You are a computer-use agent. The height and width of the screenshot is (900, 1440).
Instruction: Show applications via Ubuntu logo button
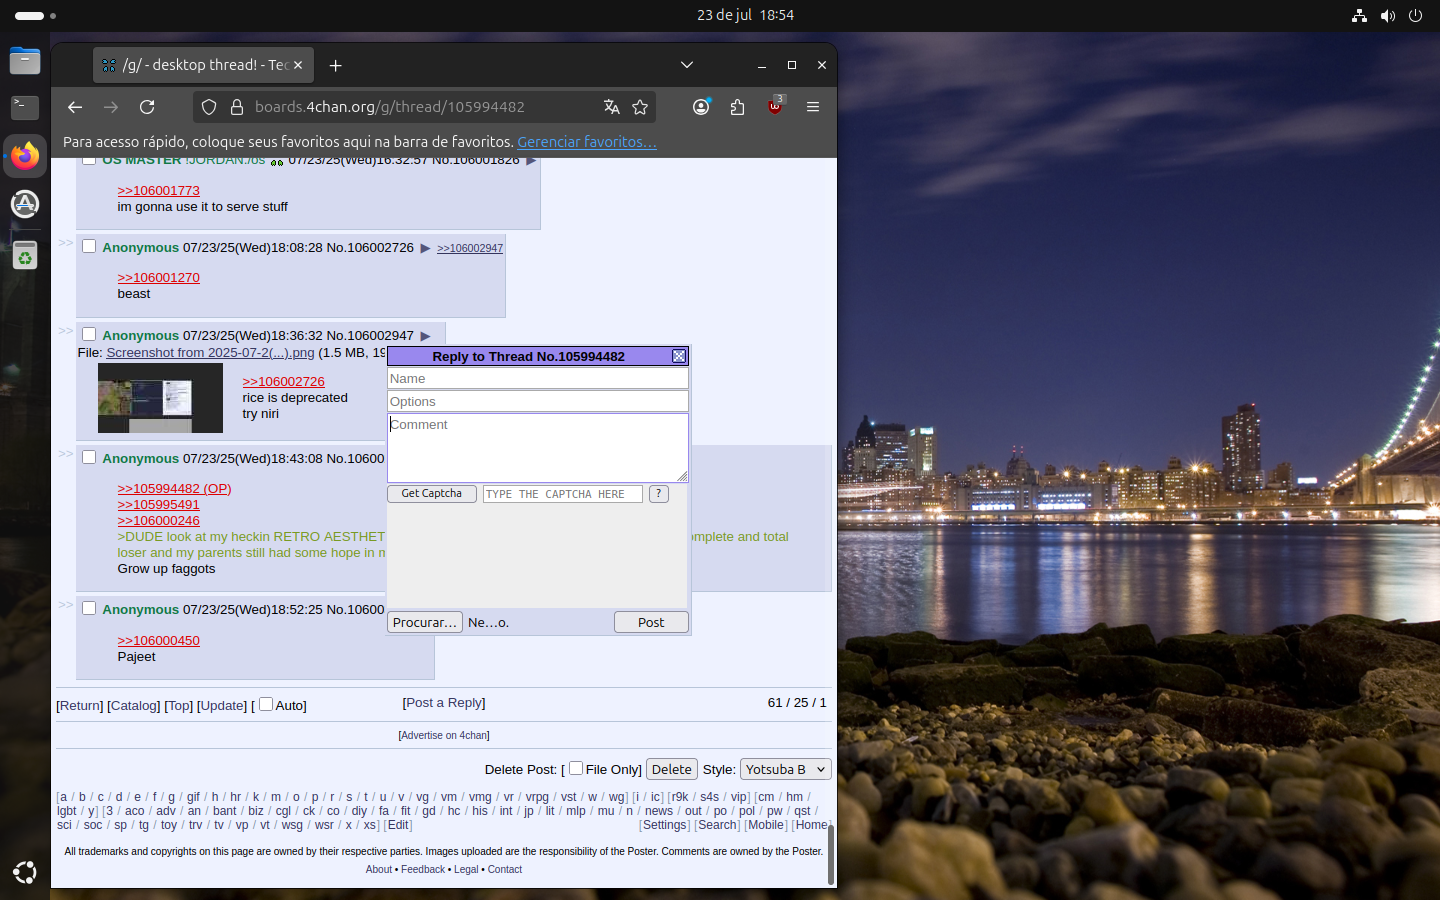[25, 873]
